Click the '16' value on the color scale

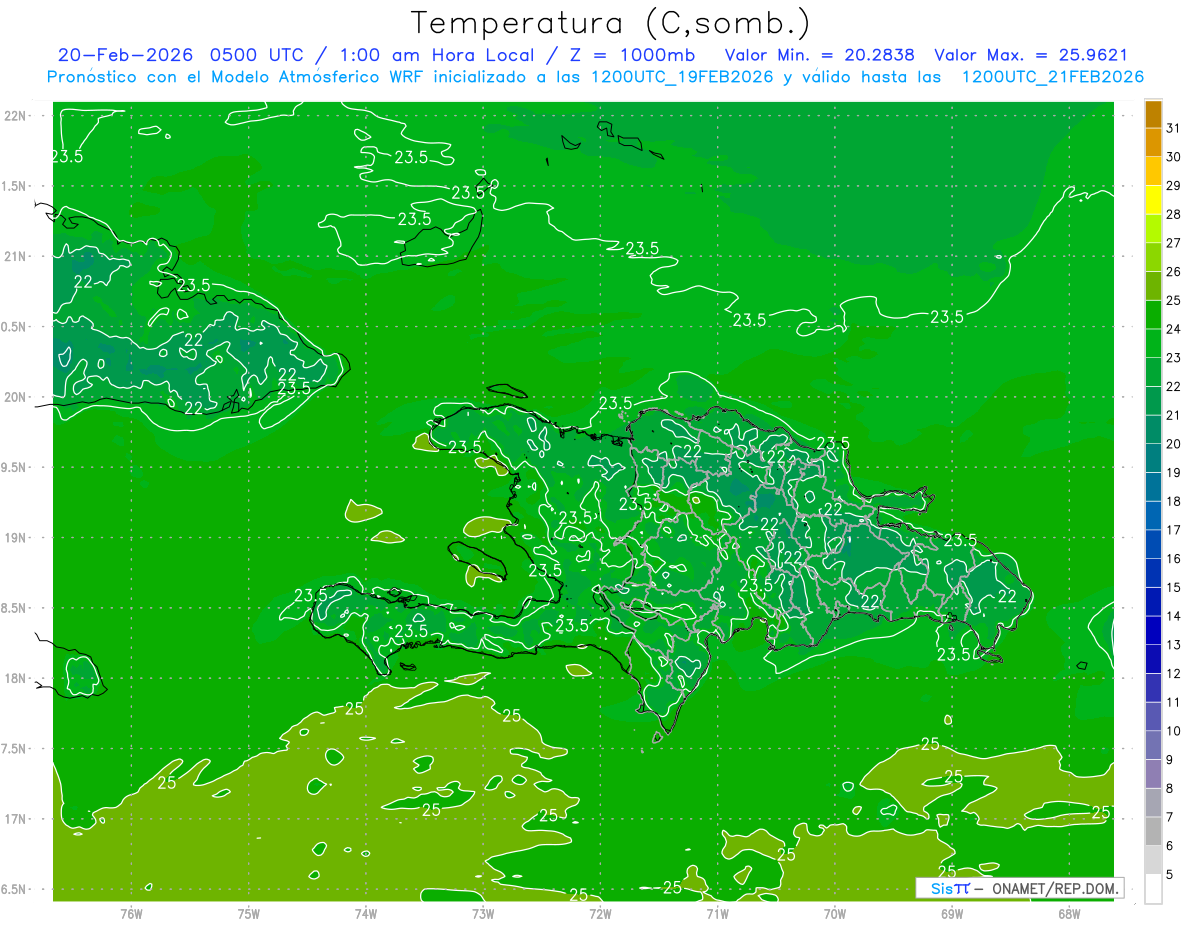[x=1174, y=559]
